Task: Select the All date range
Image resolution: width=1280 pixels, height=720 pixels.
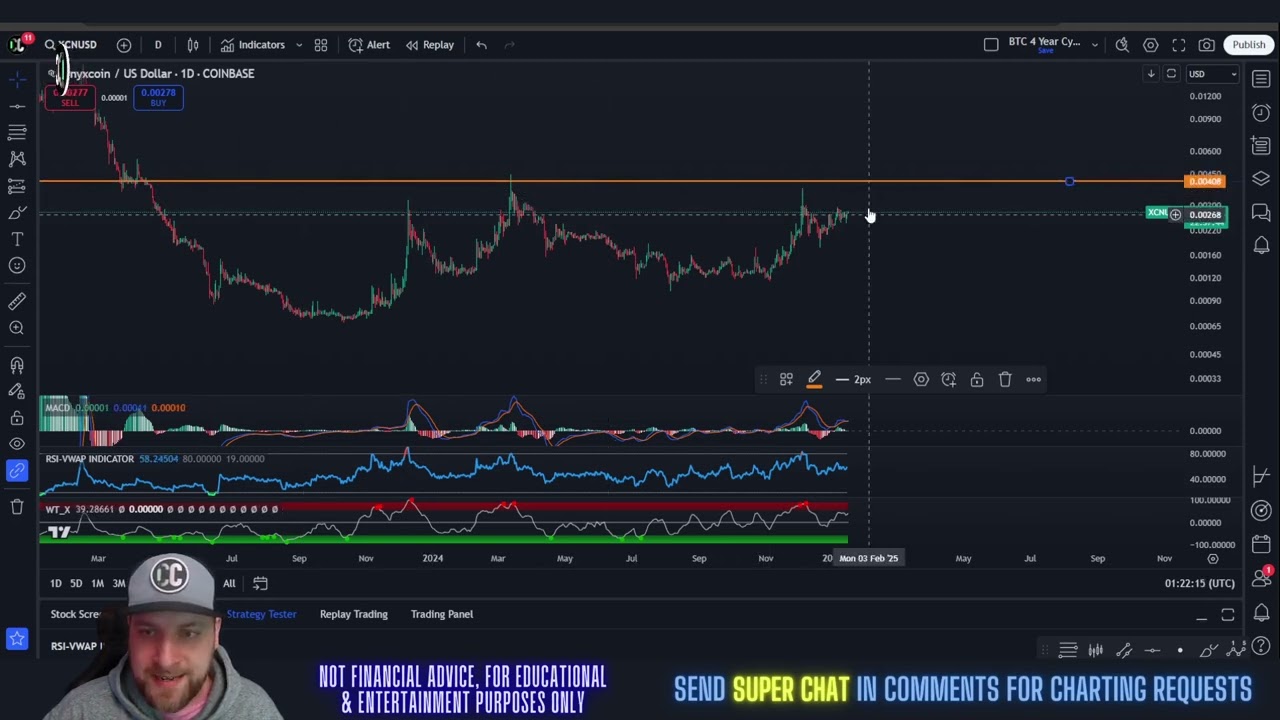Action: click(229, 583)
